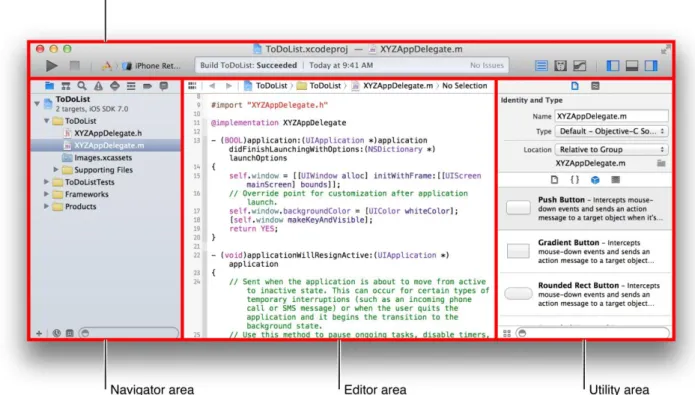Image resolution: width=695 pixels, height=395 pixels.
Task: Show the Find navigator
Action: click(82, 86)
